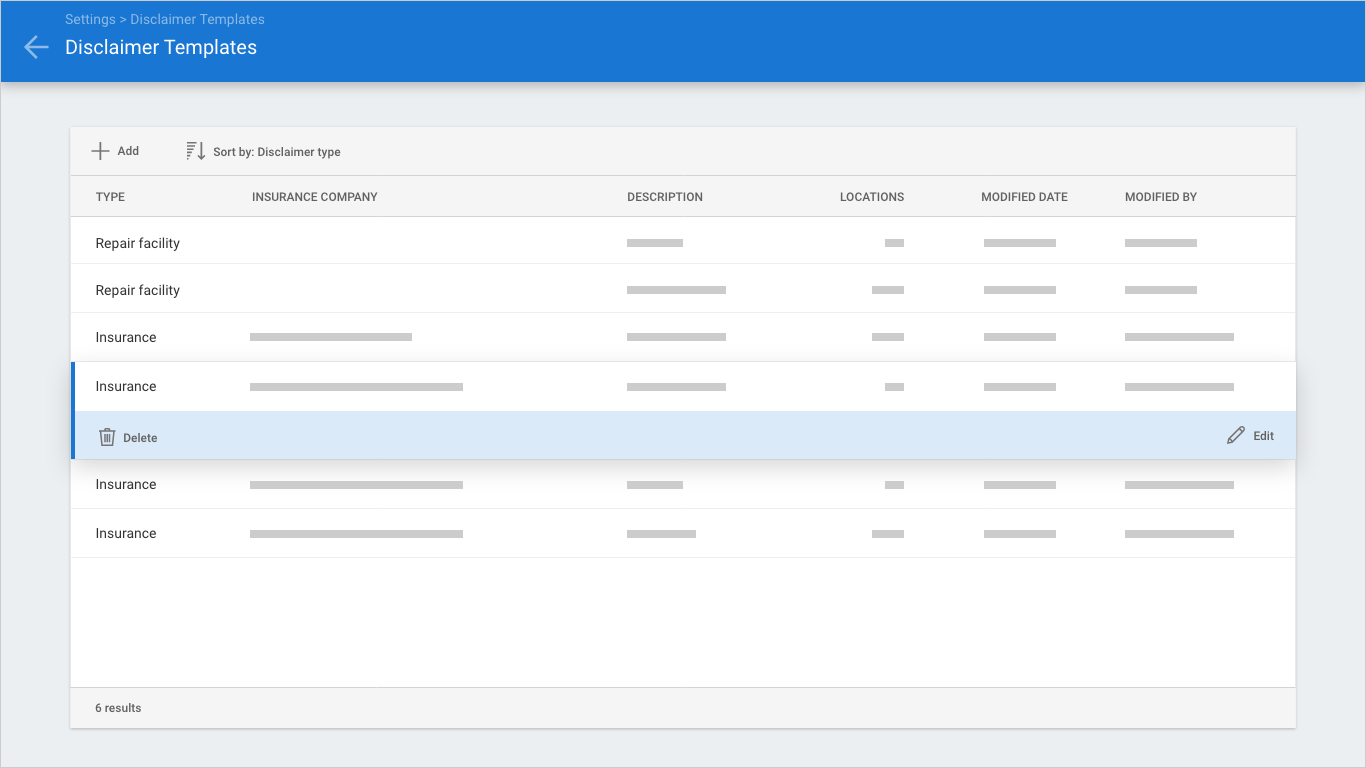
Task: Click the back arrow icon
Action: click(36, 47)
